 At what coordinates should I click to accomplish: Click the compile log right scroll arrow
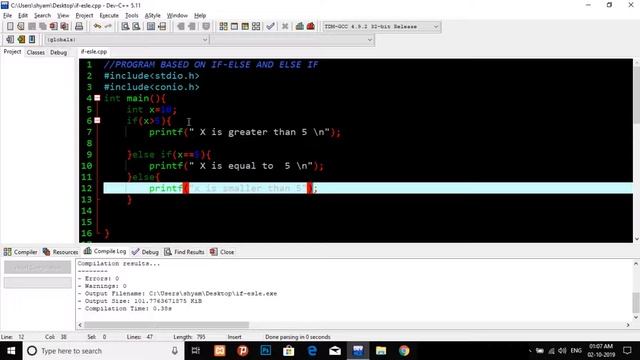628,325
